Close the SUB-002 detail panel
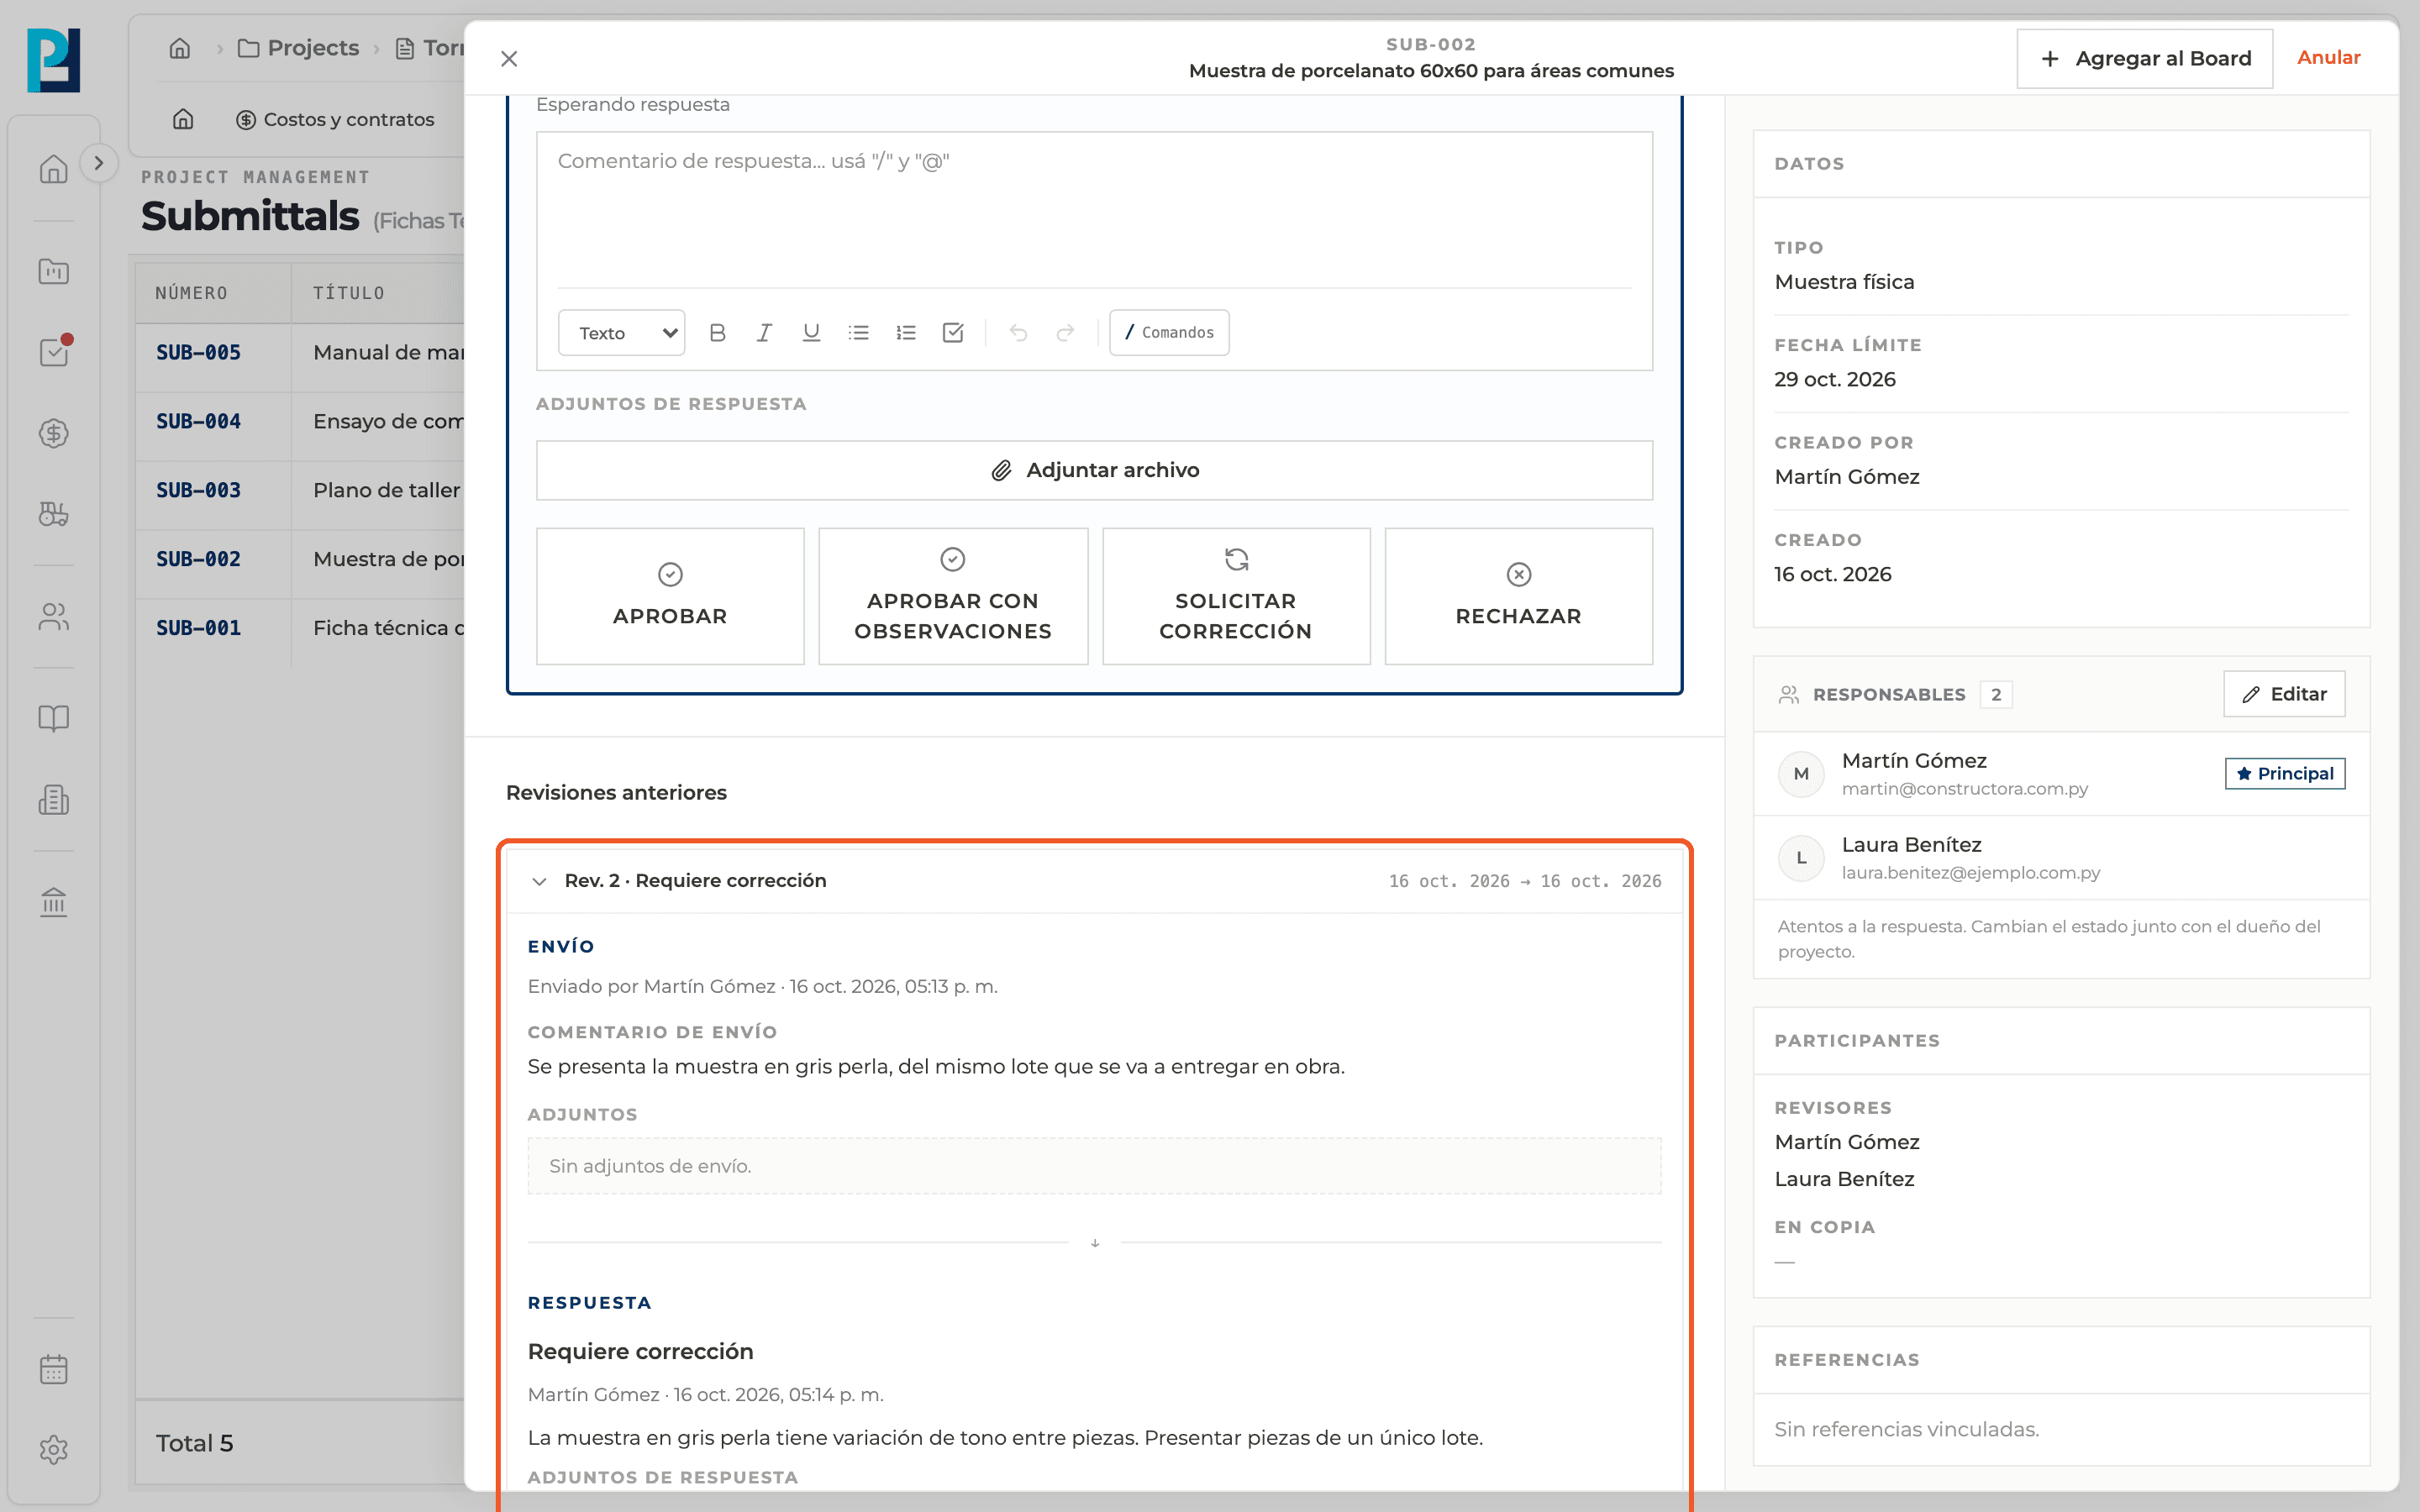 tap(509, 59)
